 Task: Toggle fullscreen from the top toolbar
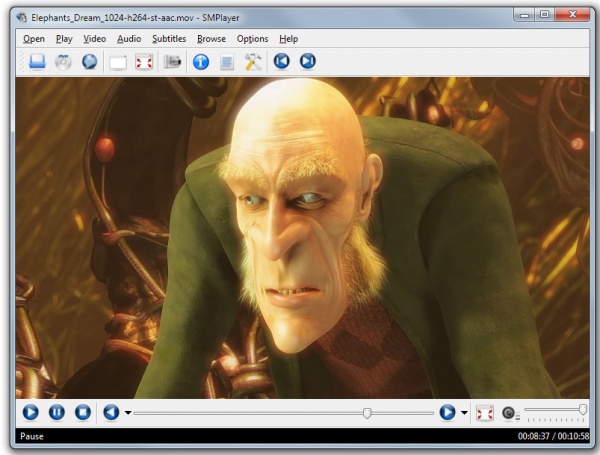[144, 62]
